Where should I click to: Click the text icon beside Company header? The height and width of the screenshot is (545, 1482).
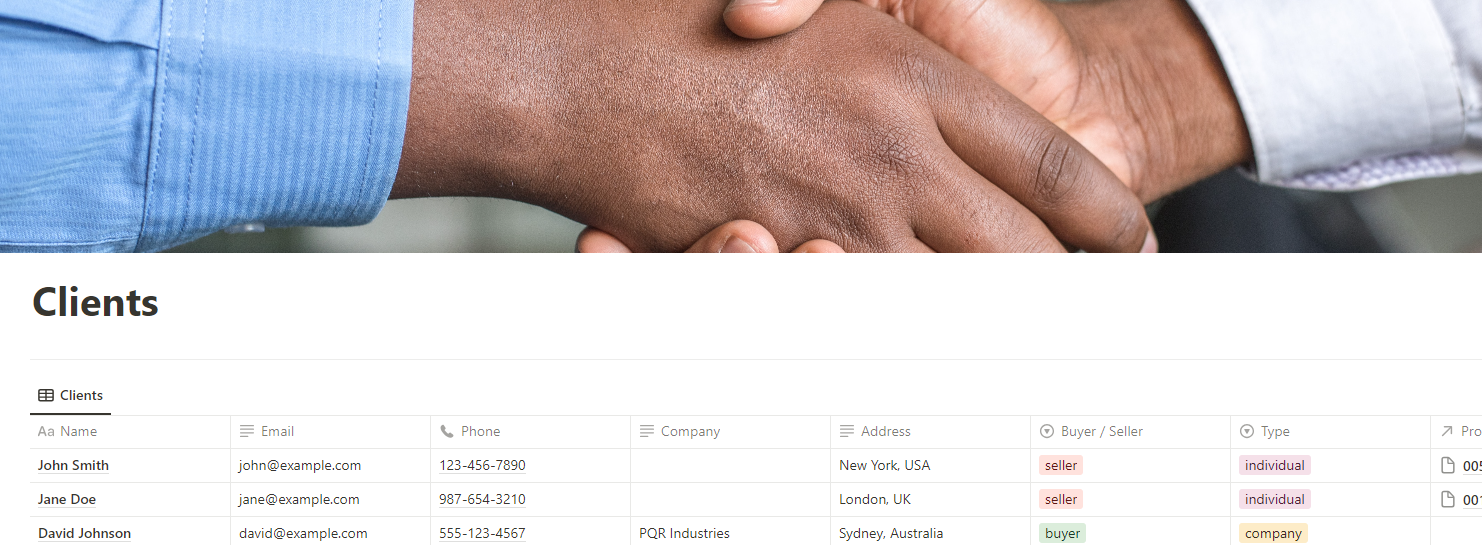[647, 431]
